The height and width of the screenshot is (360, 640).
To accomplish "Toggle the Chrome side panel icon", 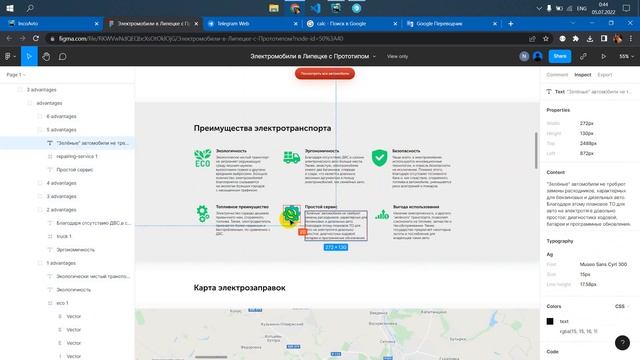I will point(604,38).
